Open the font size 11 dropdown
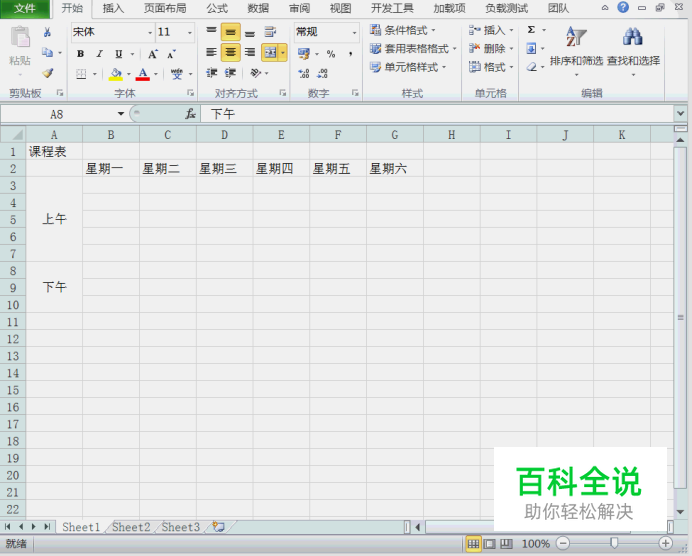The width and height of the screenshot is (692, 556). pyautogui.click(x=190, y=32)
